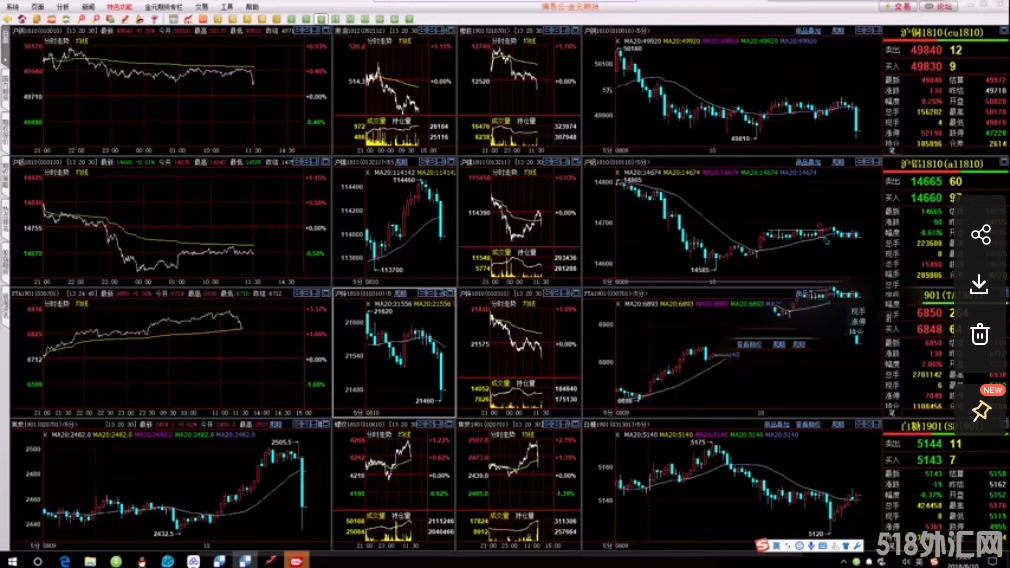Click the red line chart toolbar icon

tap(188, 19)
